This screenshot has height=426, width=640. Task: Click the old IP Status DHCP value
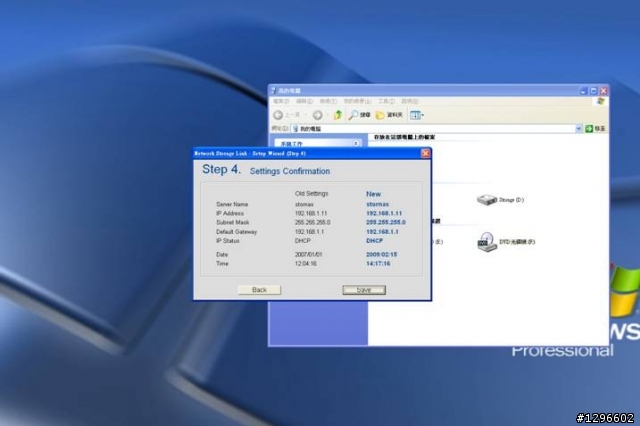tap(303, 241)
